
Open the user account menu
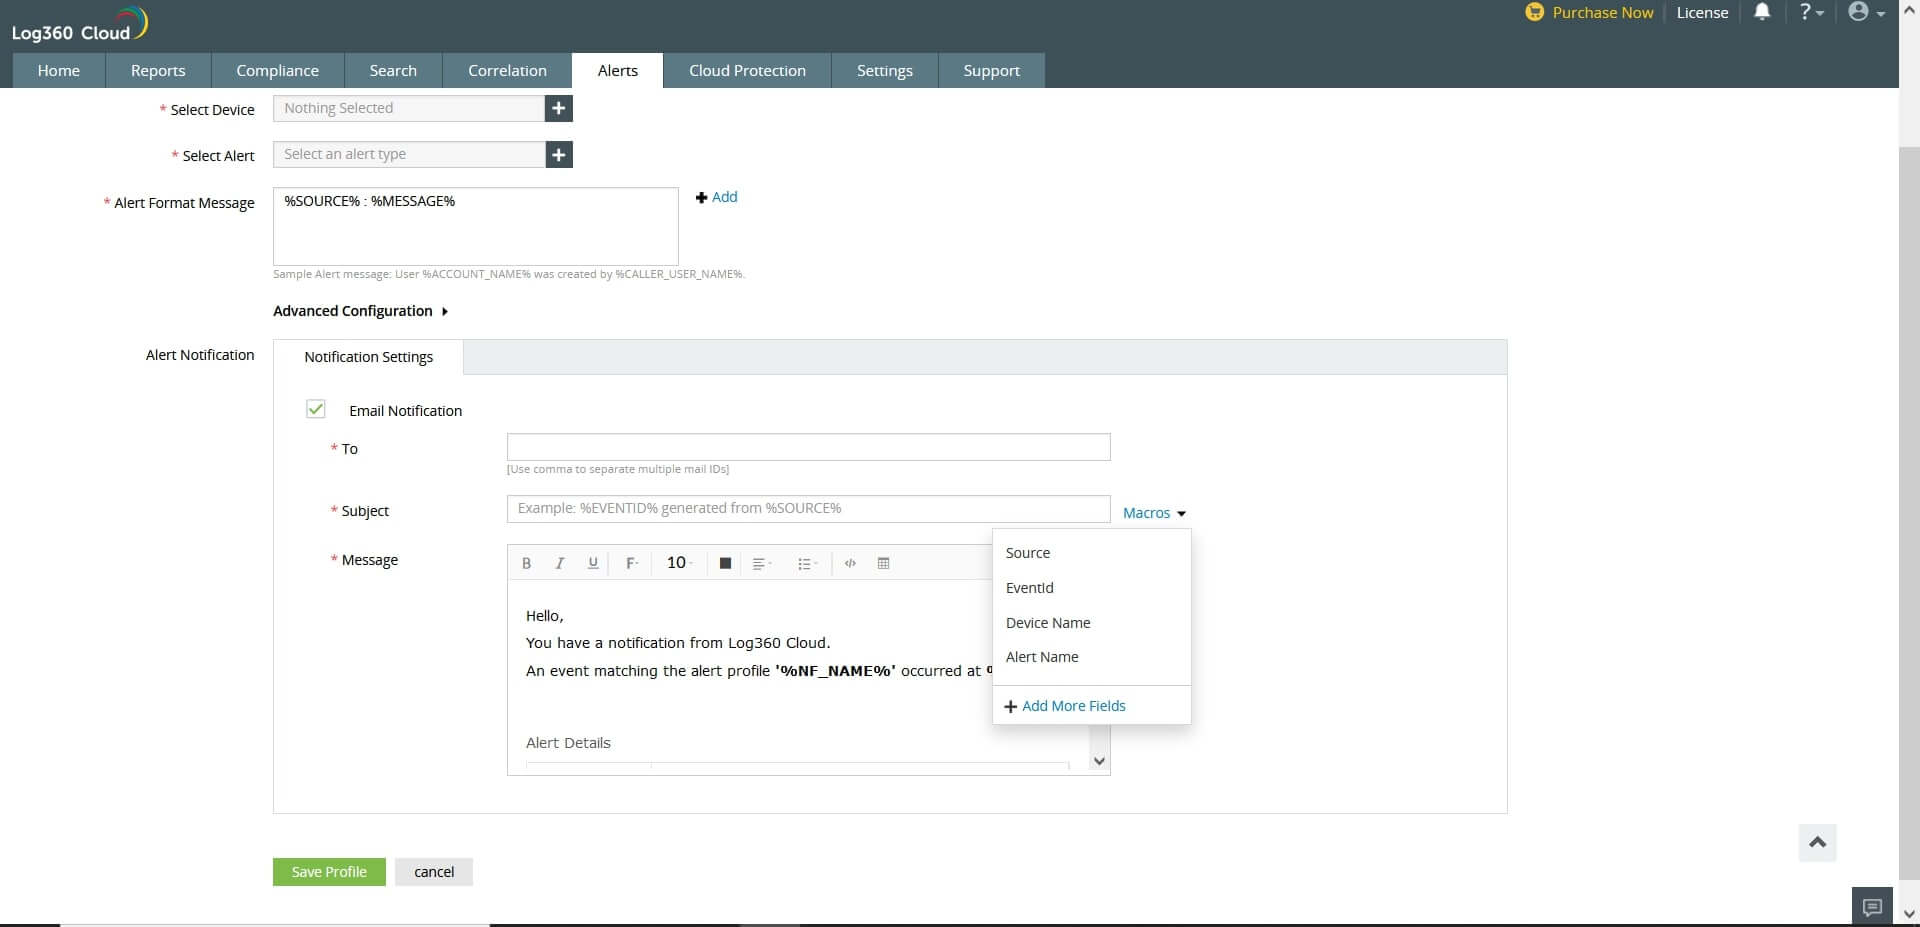tap(1866, 12)
